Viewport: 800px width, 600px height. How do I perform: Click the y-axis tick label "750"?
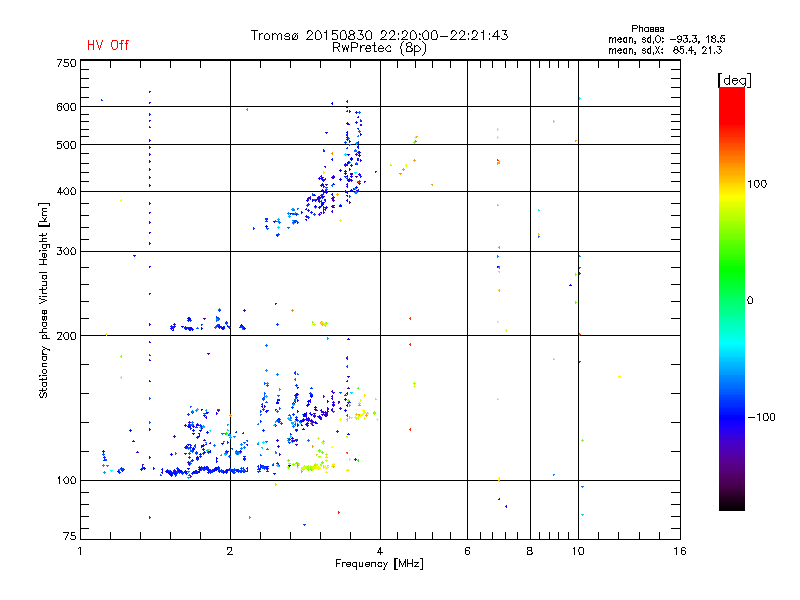click(x=66, y=63)
